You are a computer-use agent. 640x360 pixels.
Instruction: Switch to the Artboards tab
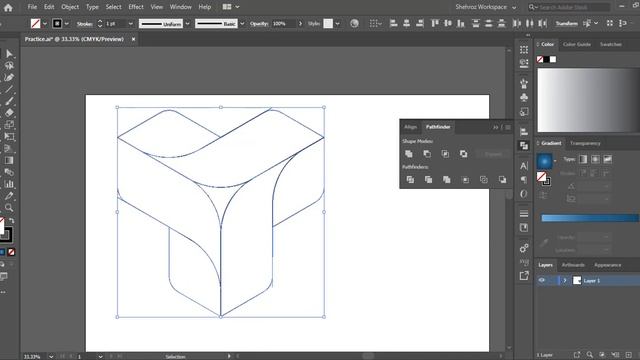pyautogui.click(x=573, y=265)
